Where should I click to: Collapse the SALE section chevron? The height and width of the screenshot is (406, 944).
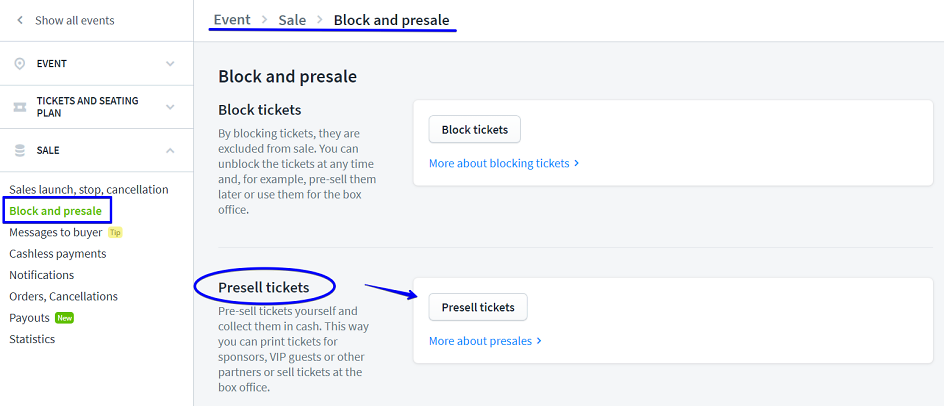170,150
